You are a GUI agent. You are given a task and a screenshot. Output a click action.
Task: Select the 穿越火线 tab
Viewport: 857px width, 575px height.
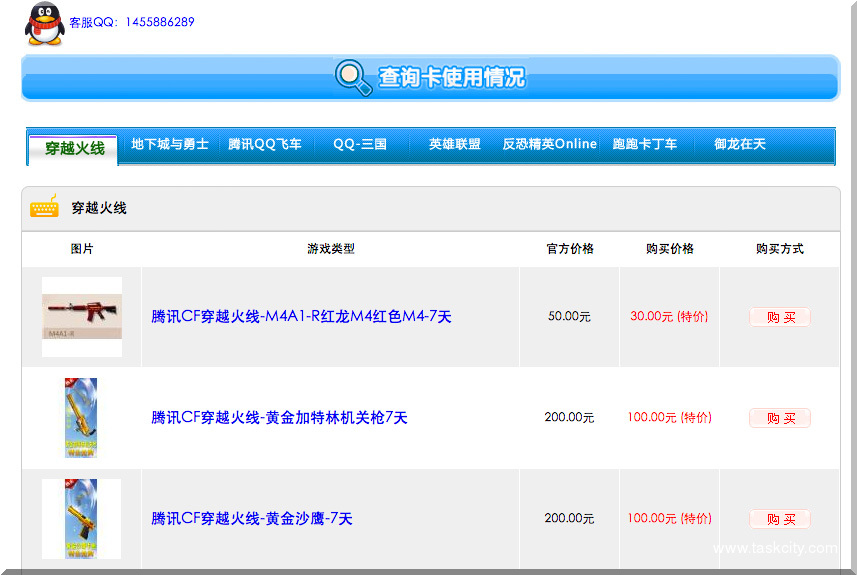[x=74, y=148]
